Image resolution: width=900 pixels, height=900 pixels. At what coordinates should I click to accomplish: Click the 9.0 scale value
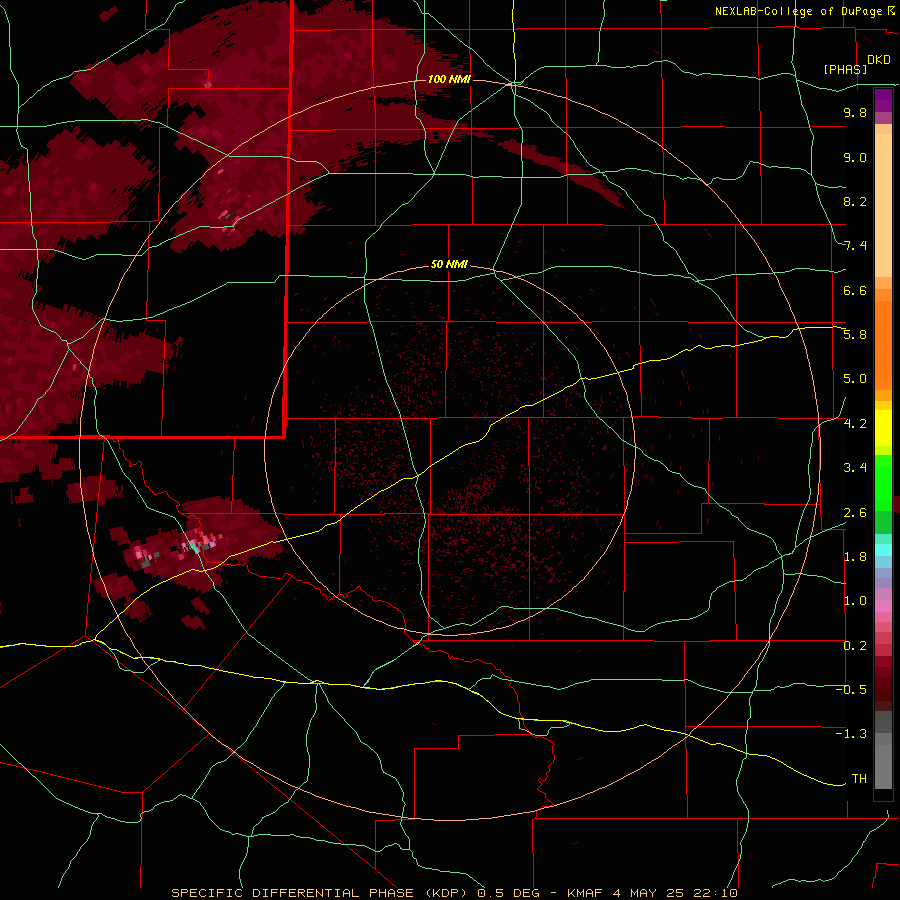pyautogui.click(x=855, y=157)
